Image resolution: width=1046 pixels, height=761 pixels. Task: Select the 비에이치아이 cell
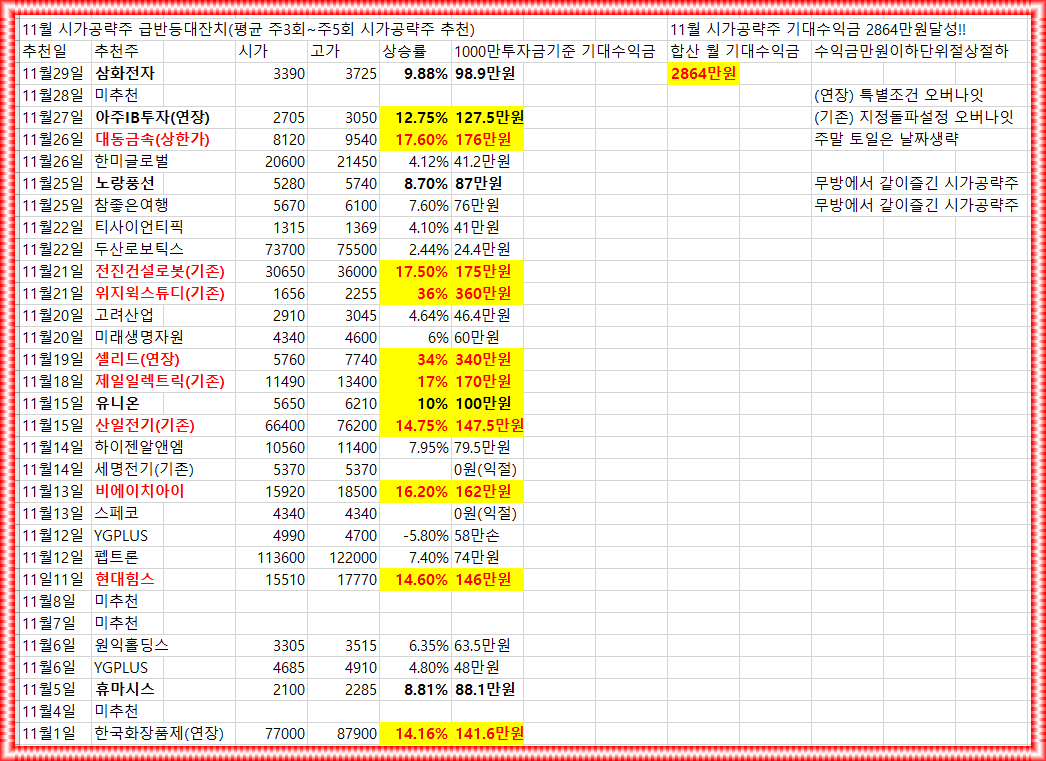pyautogui.click(x=163, y=492)
